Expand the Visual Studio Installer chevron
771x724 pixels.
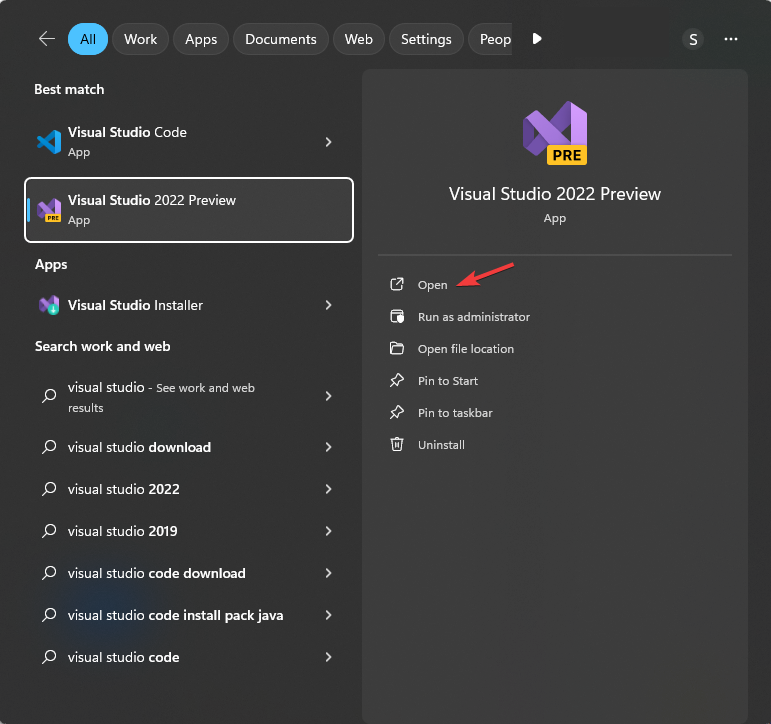(328, 305)
